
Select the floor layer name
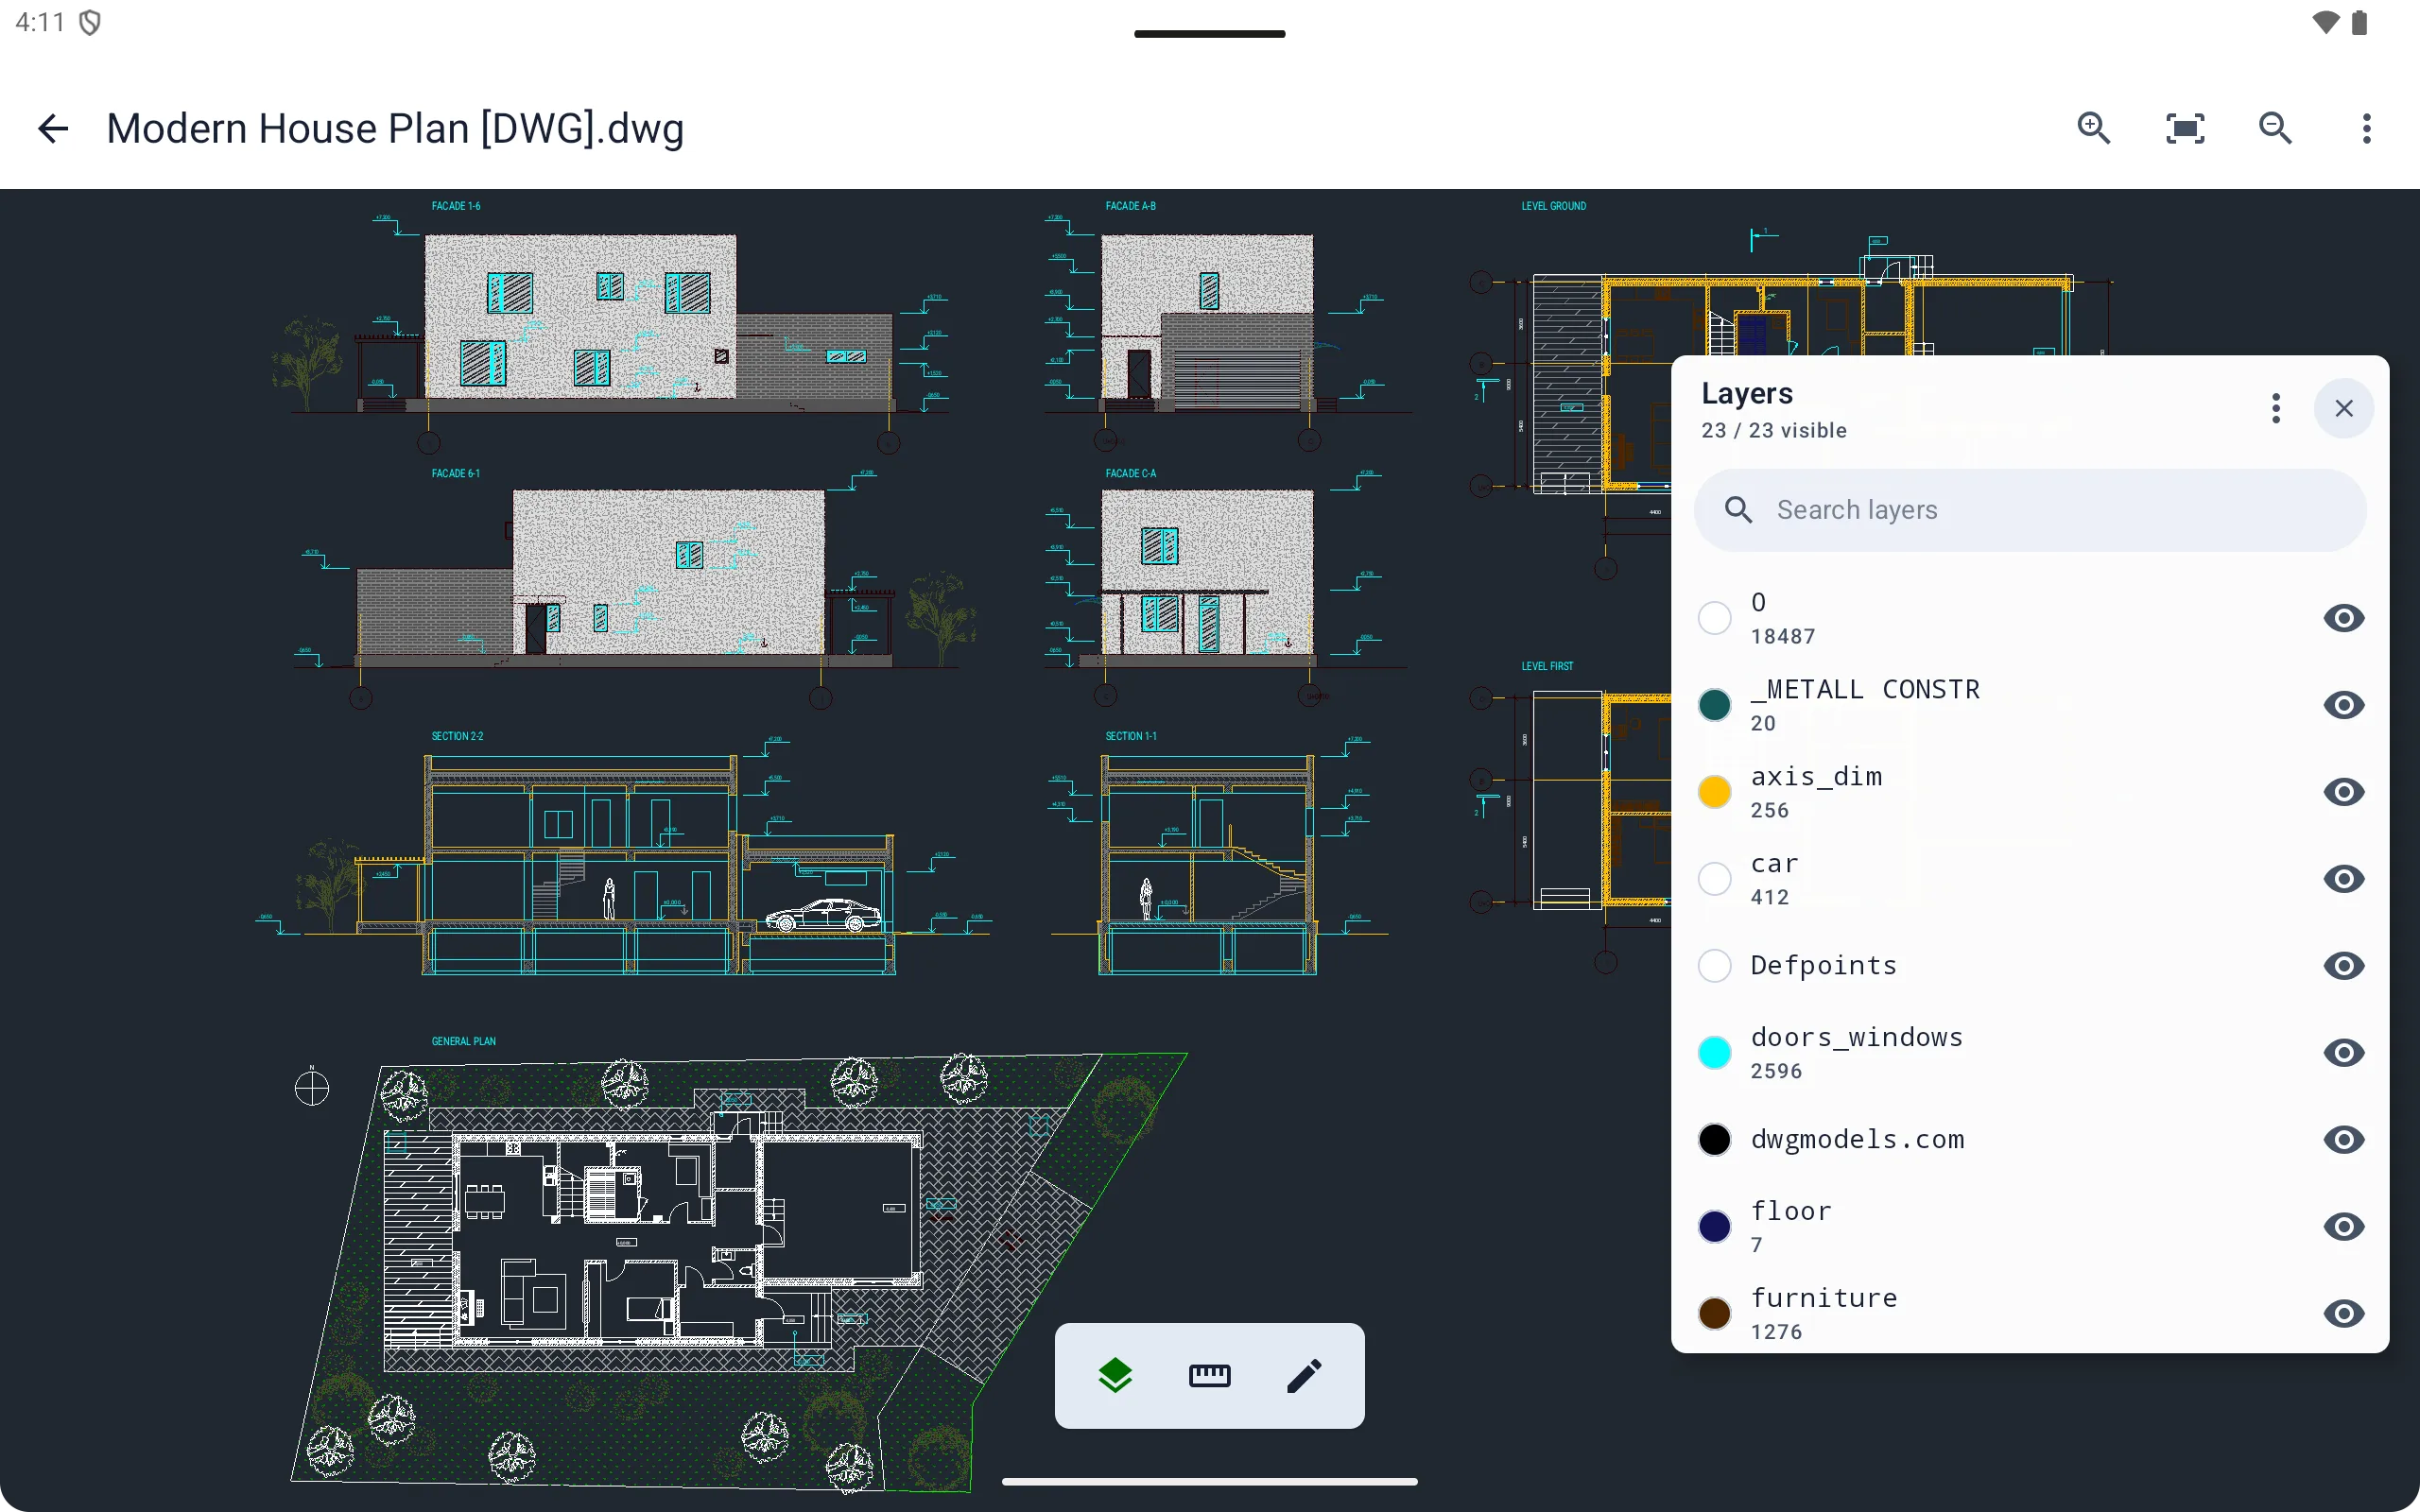[x=1791, y=1212]
